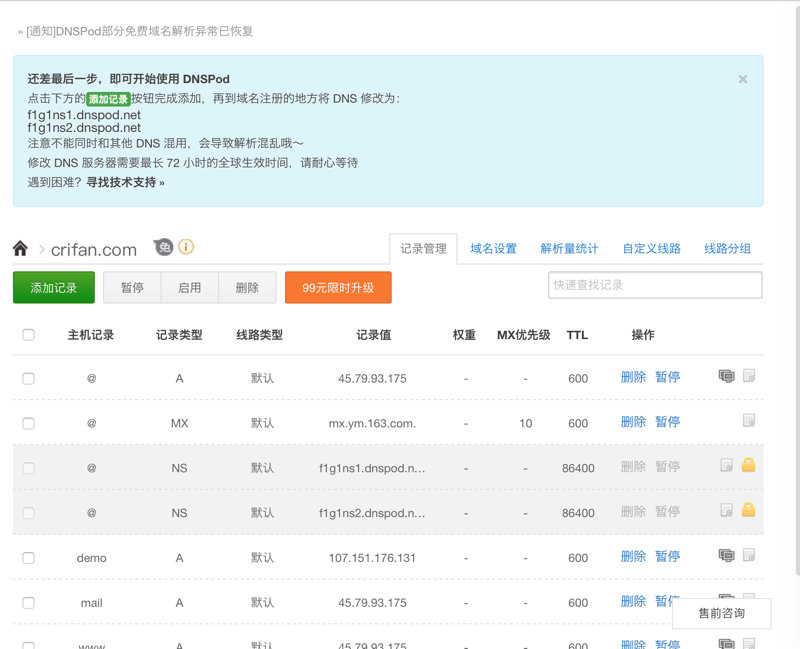Open remark note icon for @ A record

point(749,376)
